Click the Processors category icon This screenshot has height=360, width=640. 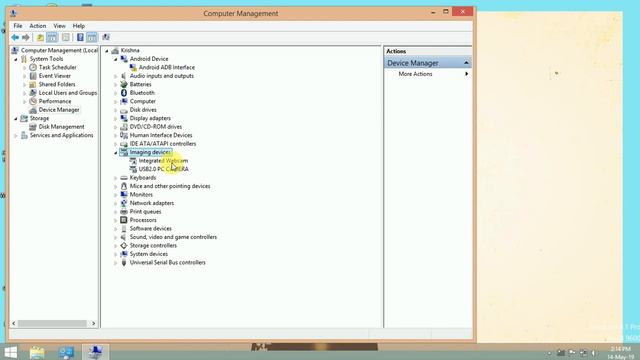[x=124, y=220]
